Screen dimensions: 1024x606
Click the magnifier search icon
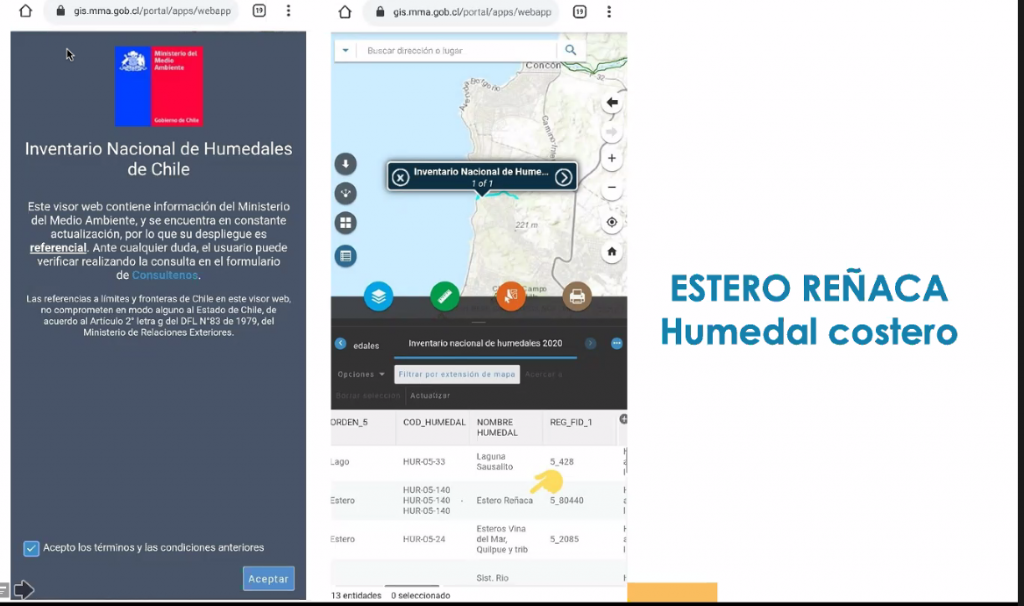click(571, 50)
